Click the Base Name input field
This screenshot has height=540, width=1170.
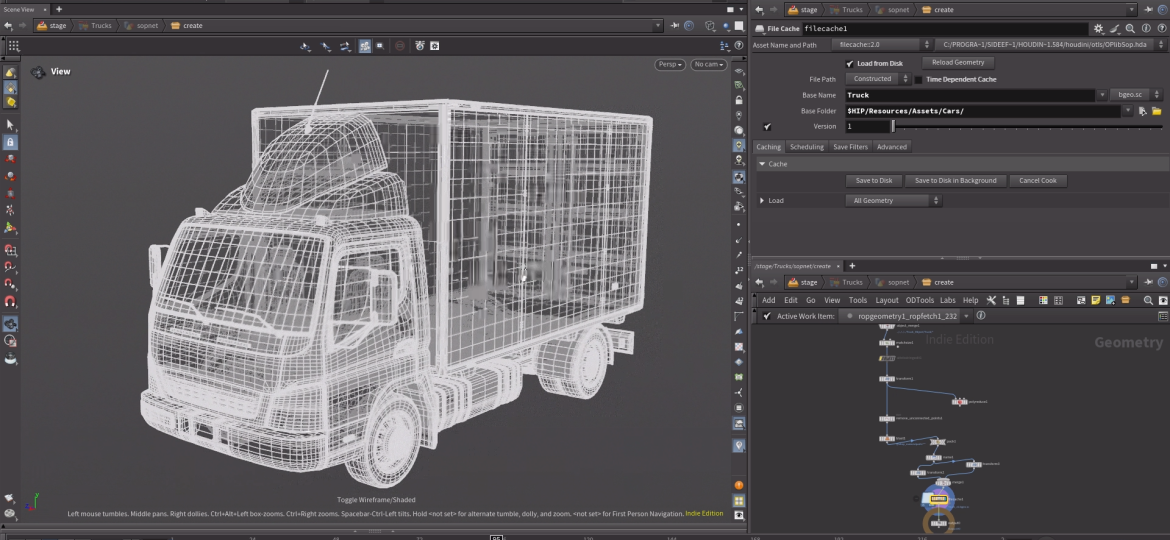(x=970, y=95)
